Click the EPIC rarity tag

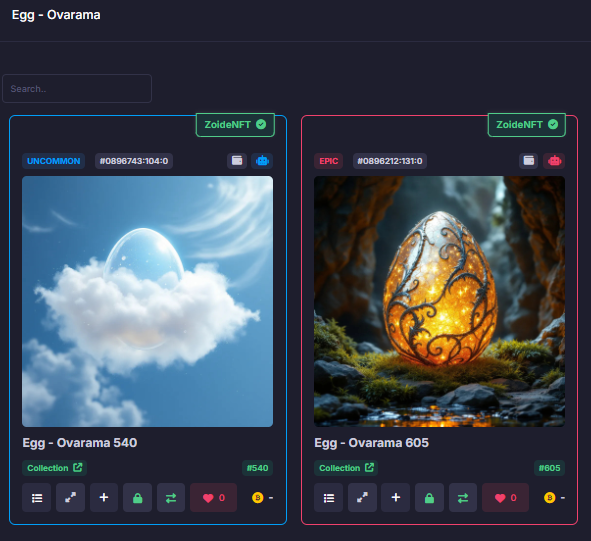point(329,161)
